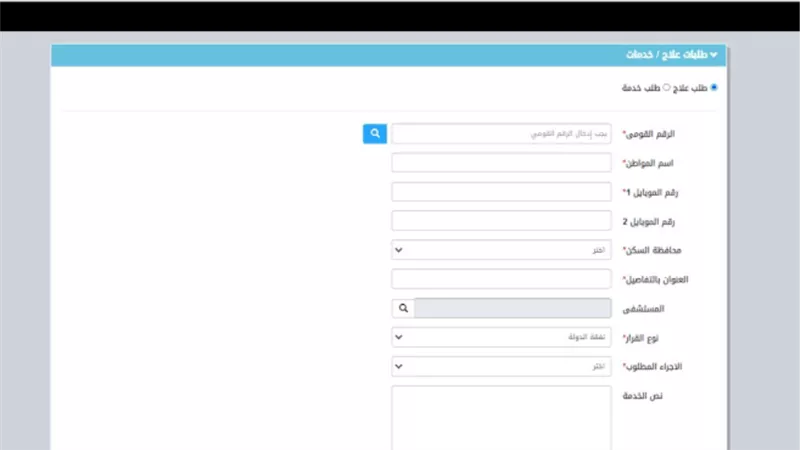
Task: Click the الاجراء المطلوب label
Action: 654,367
